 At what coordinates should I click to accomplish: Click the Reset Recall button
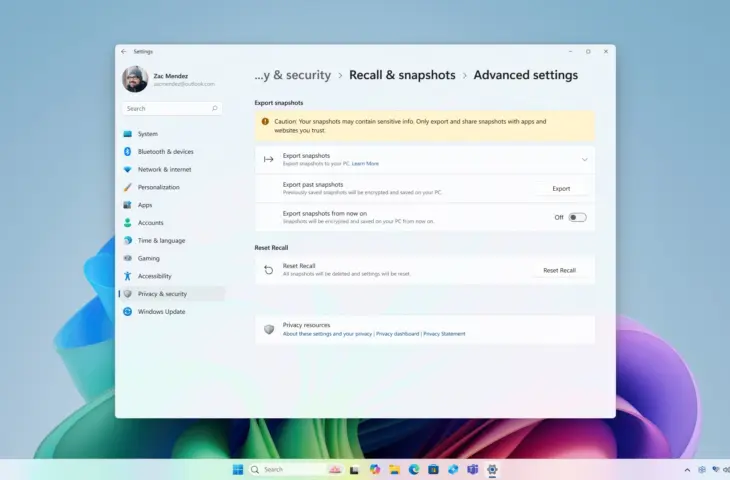tap(560, 270)
